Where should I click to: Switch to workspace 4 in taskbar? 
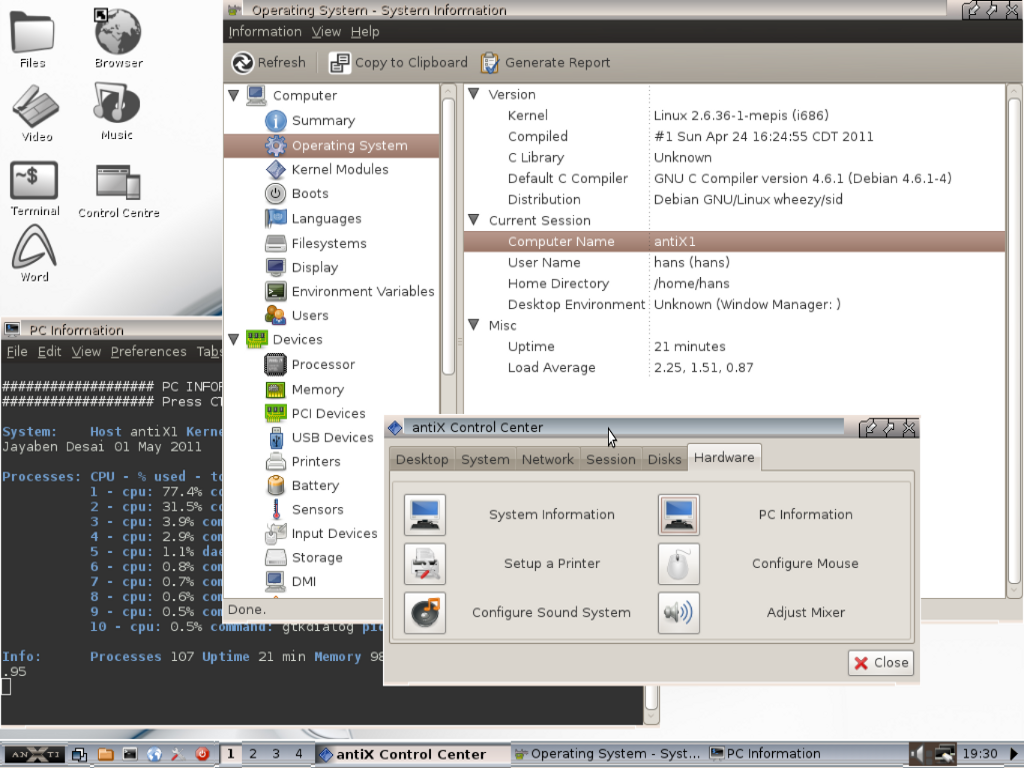(x=299, y=754)
